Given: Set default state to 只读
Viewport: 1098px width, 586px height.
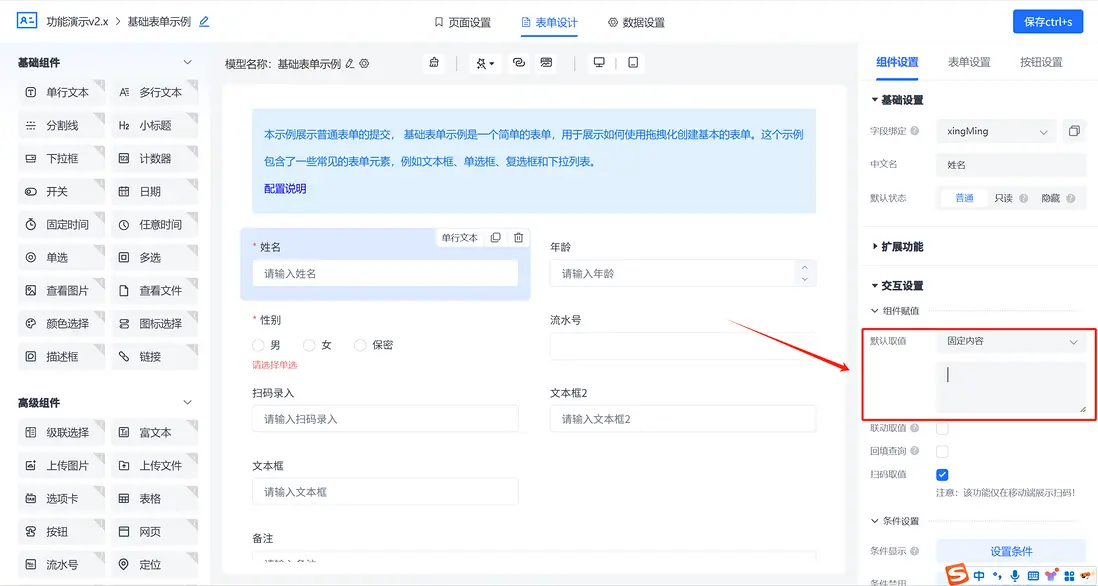Looking at the screenshot, I should pyautogui.click(x=1003, y=198).
